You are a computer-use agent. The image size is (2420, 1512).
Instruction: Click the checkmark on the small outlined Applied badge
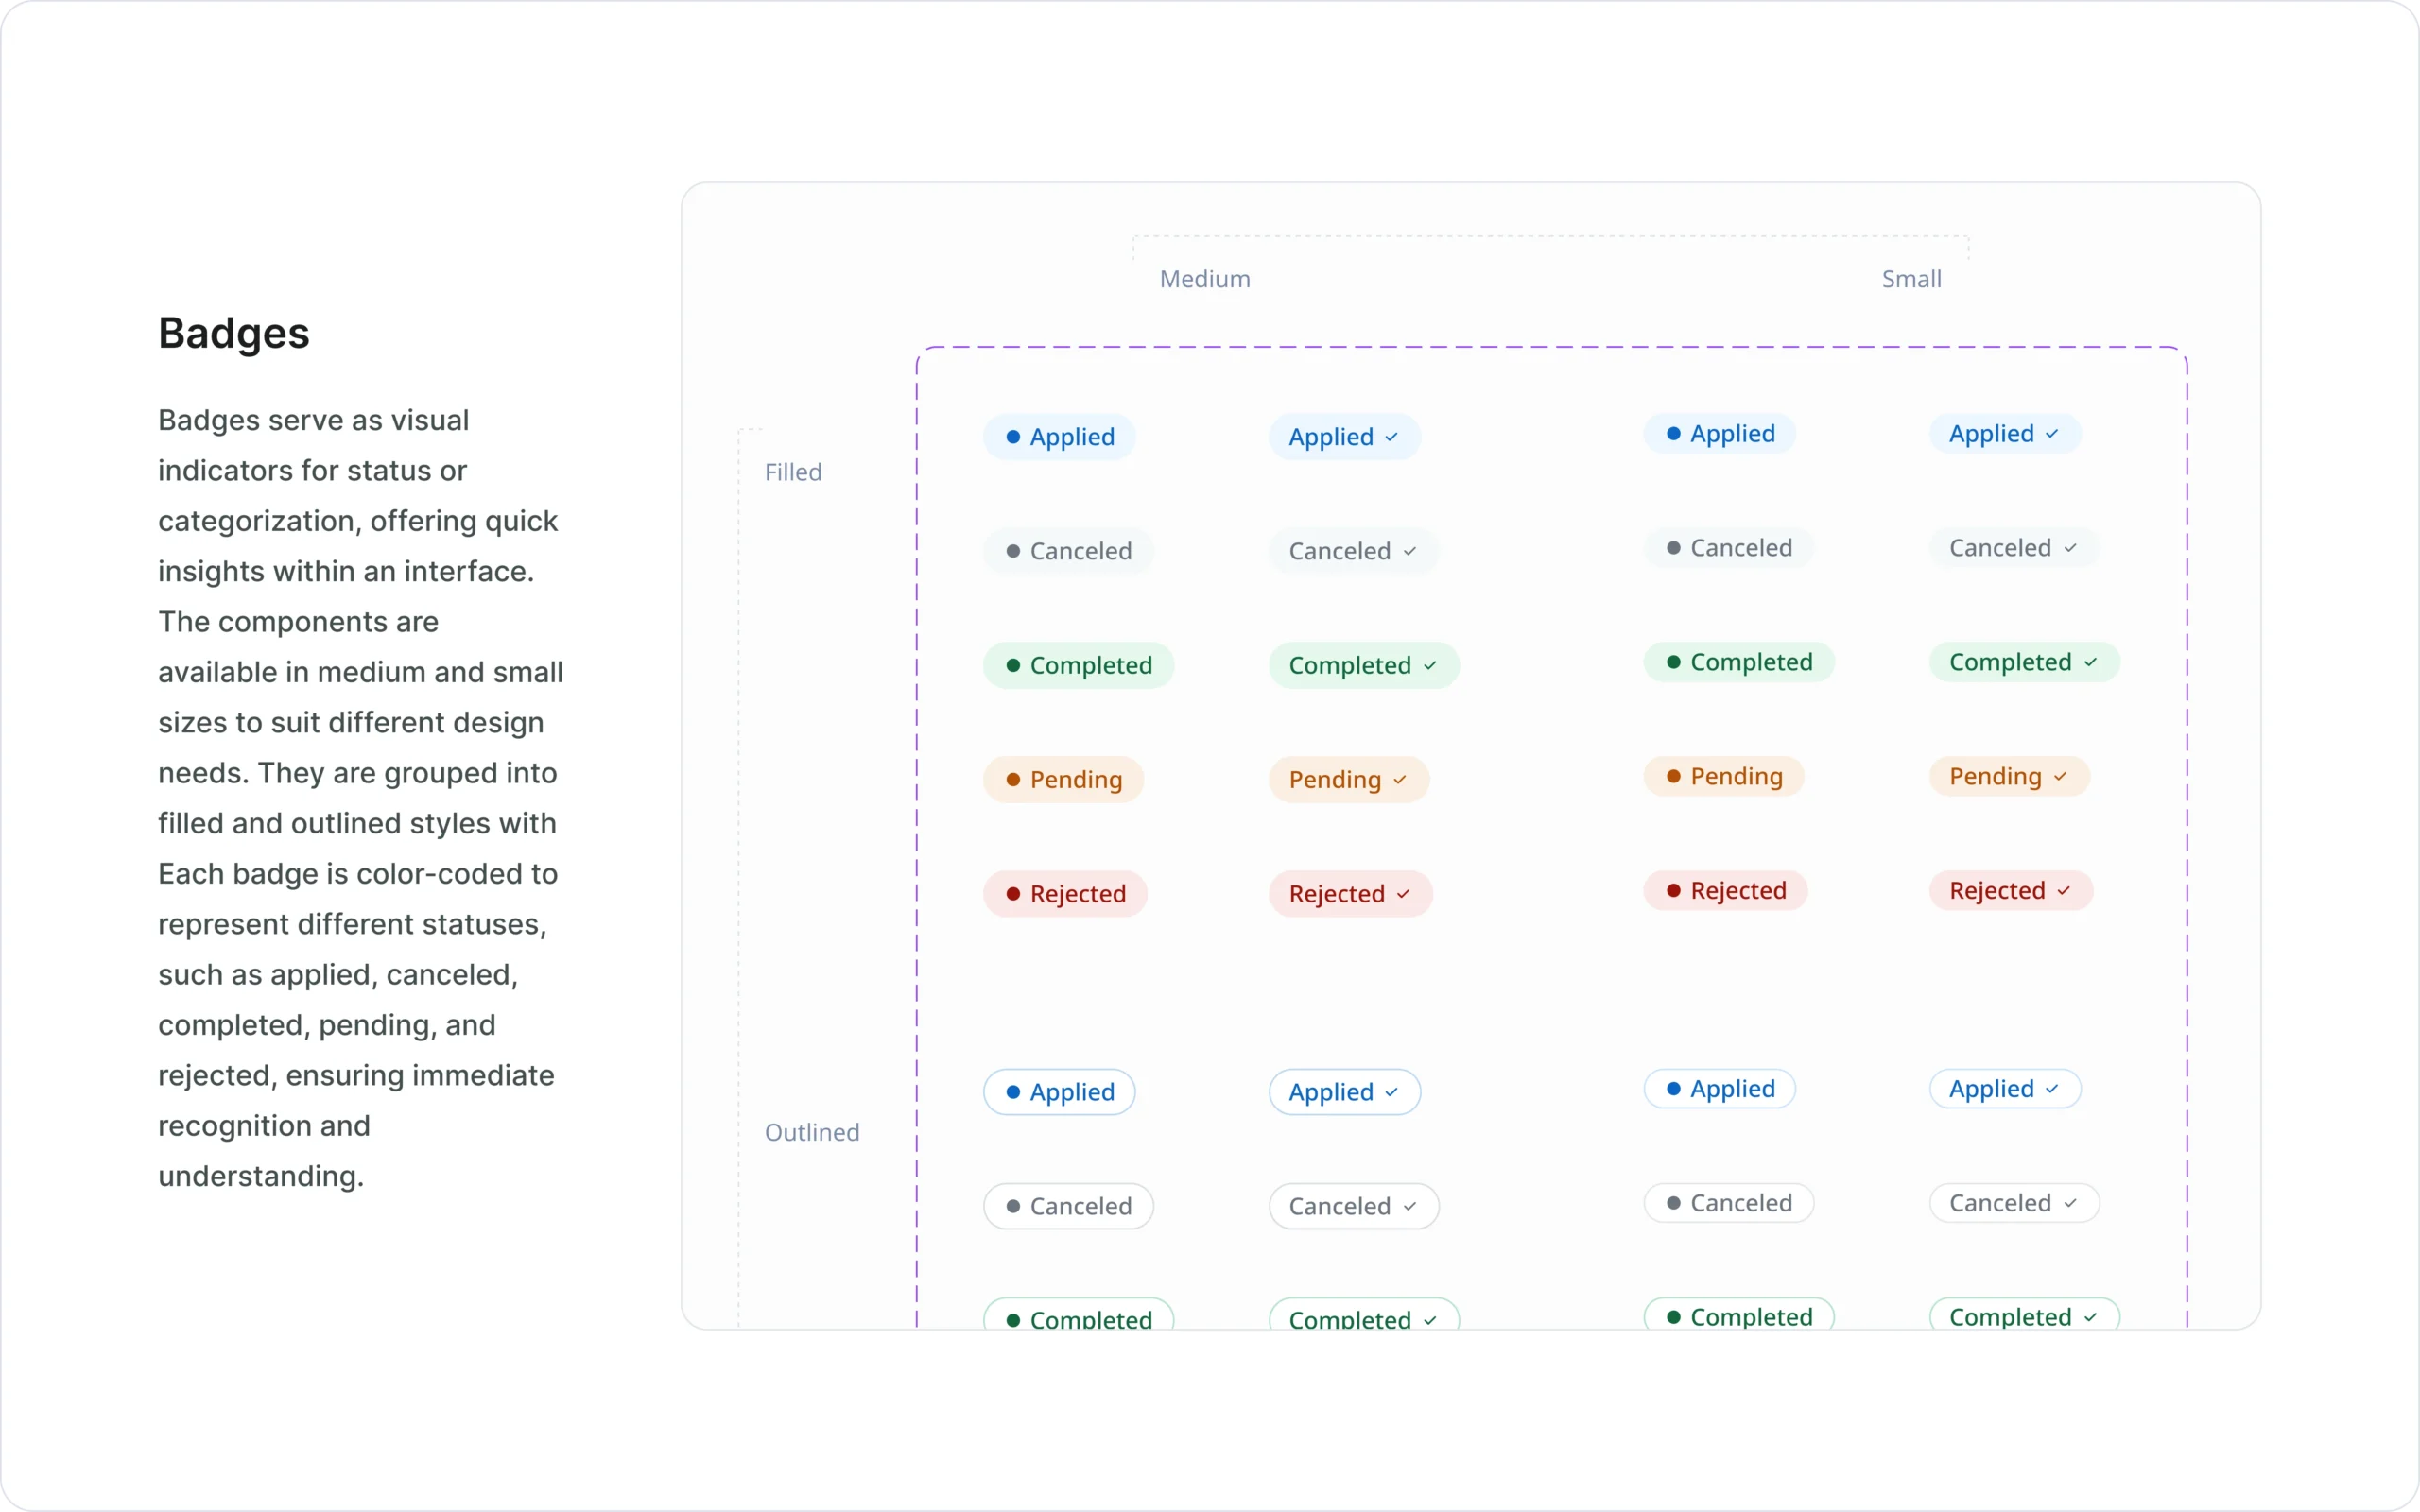(x=2050, y=1088)
